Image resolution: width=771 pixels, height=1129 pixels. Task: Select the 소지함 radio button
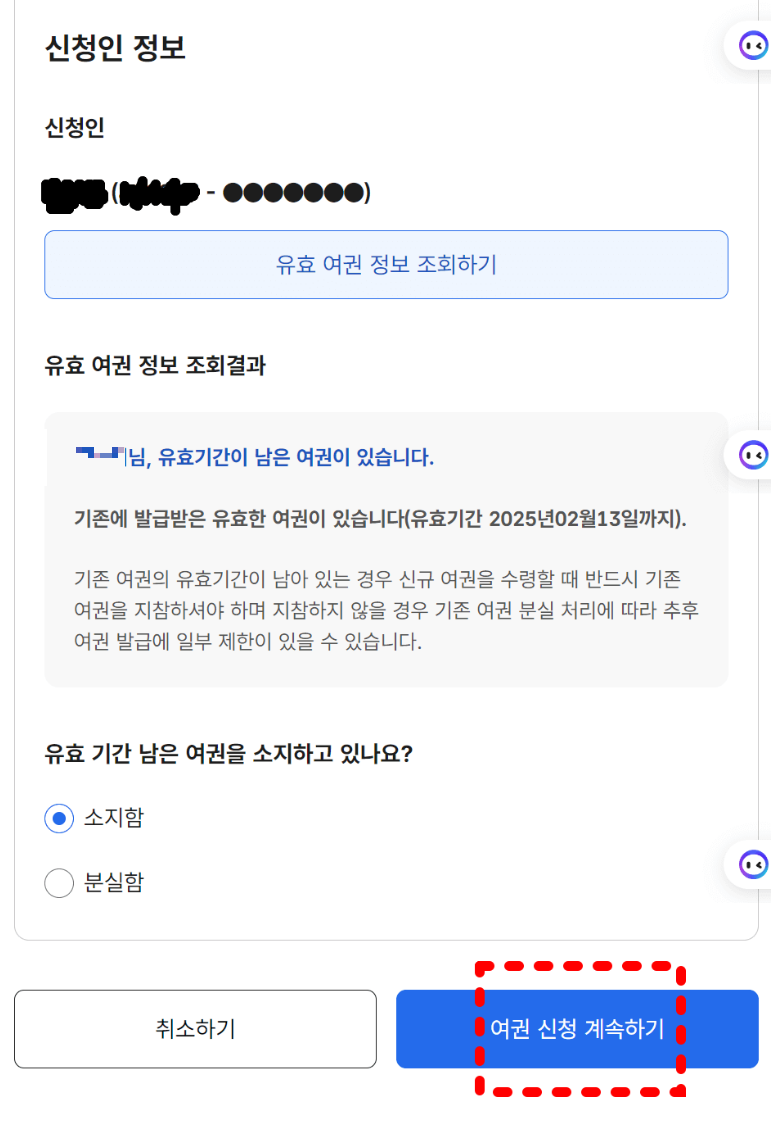(x=59, y=818)
